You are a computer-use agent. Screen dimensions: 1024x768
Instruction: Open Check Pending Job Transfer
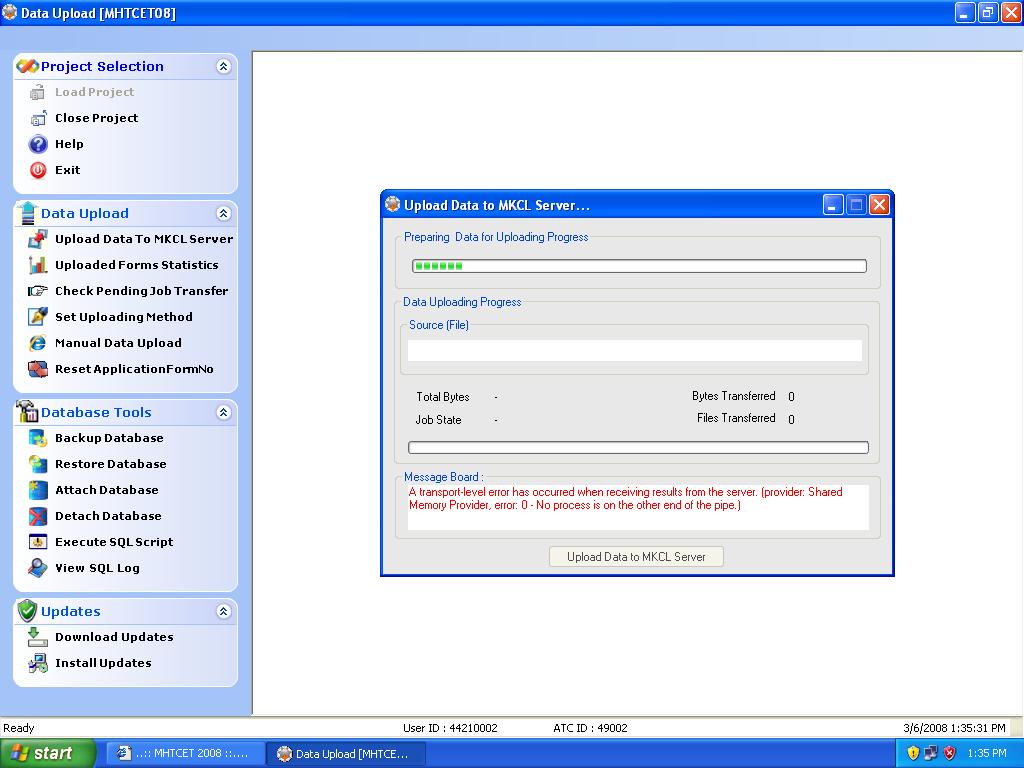141,291
